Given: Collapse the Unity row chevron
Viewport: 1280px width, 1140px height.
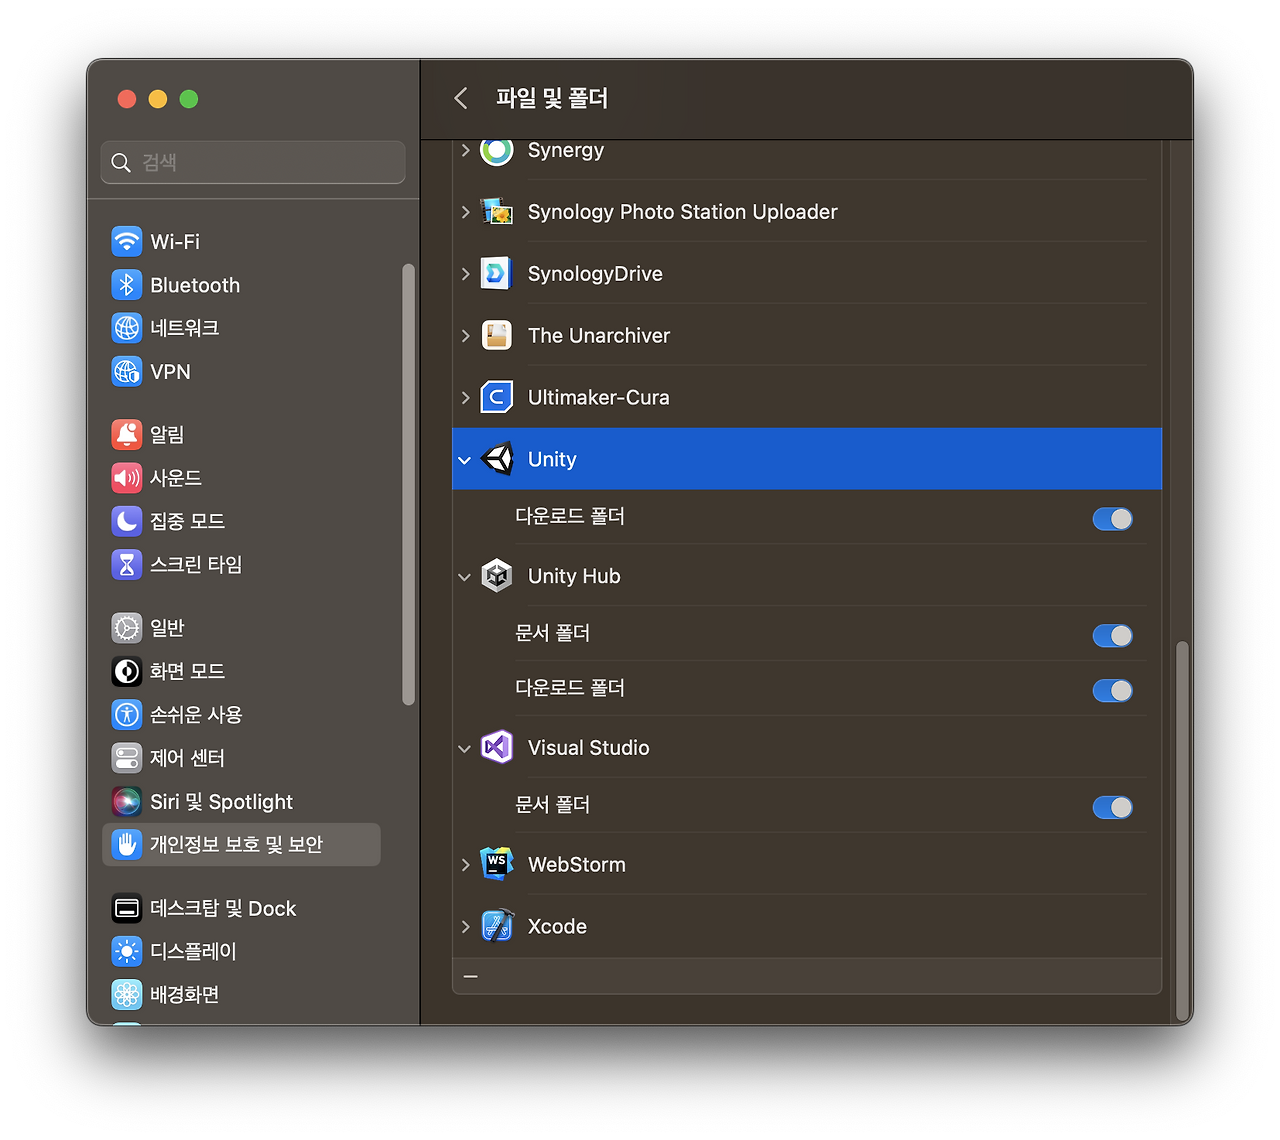Looking at the screenshot, I should tap(465, 460).
